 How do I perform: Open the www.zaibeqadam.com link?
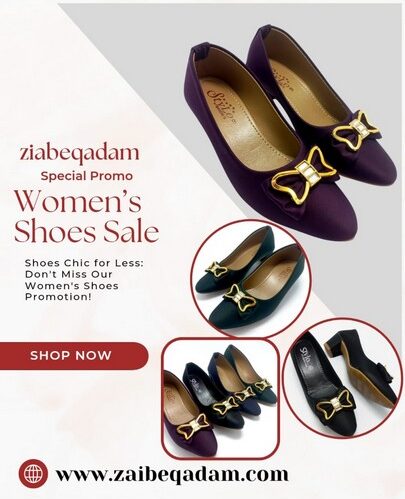[x=172, y=474]
